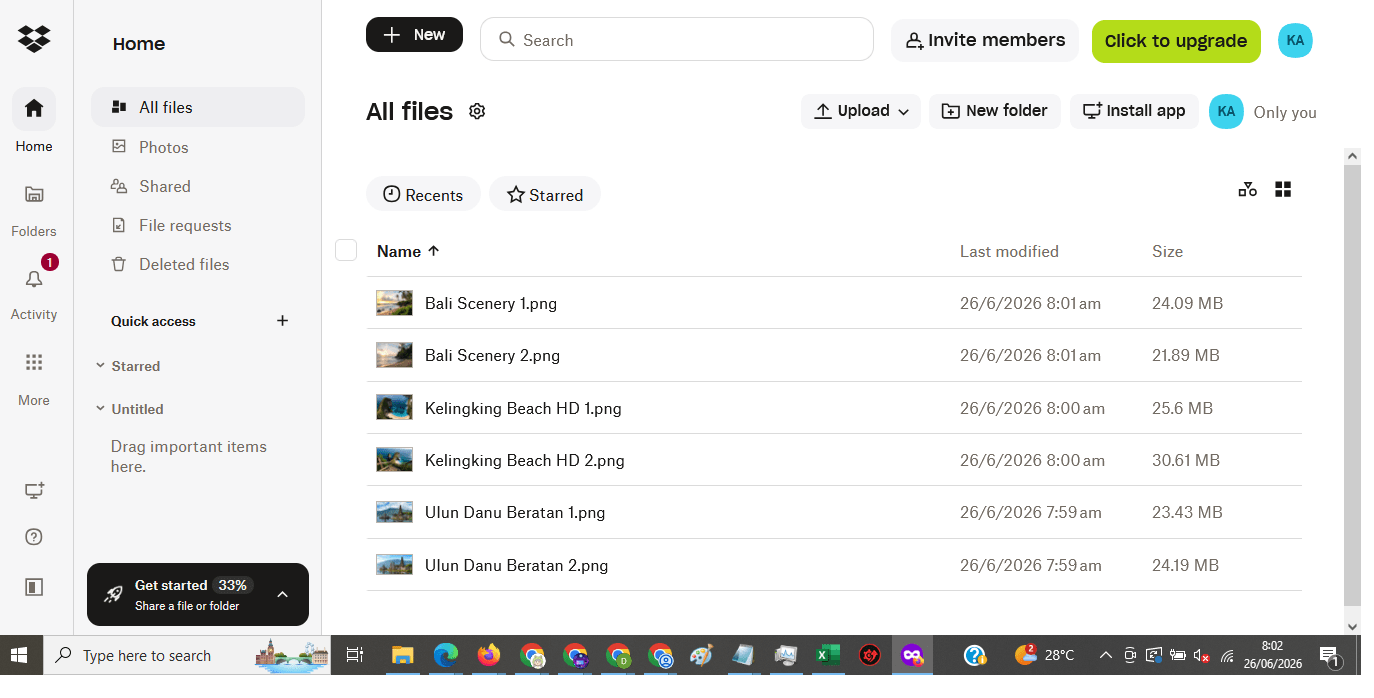This screenshot has width=1374, height=698.
Task: Open the Get started 33% progress card
Action: [198, 594]
